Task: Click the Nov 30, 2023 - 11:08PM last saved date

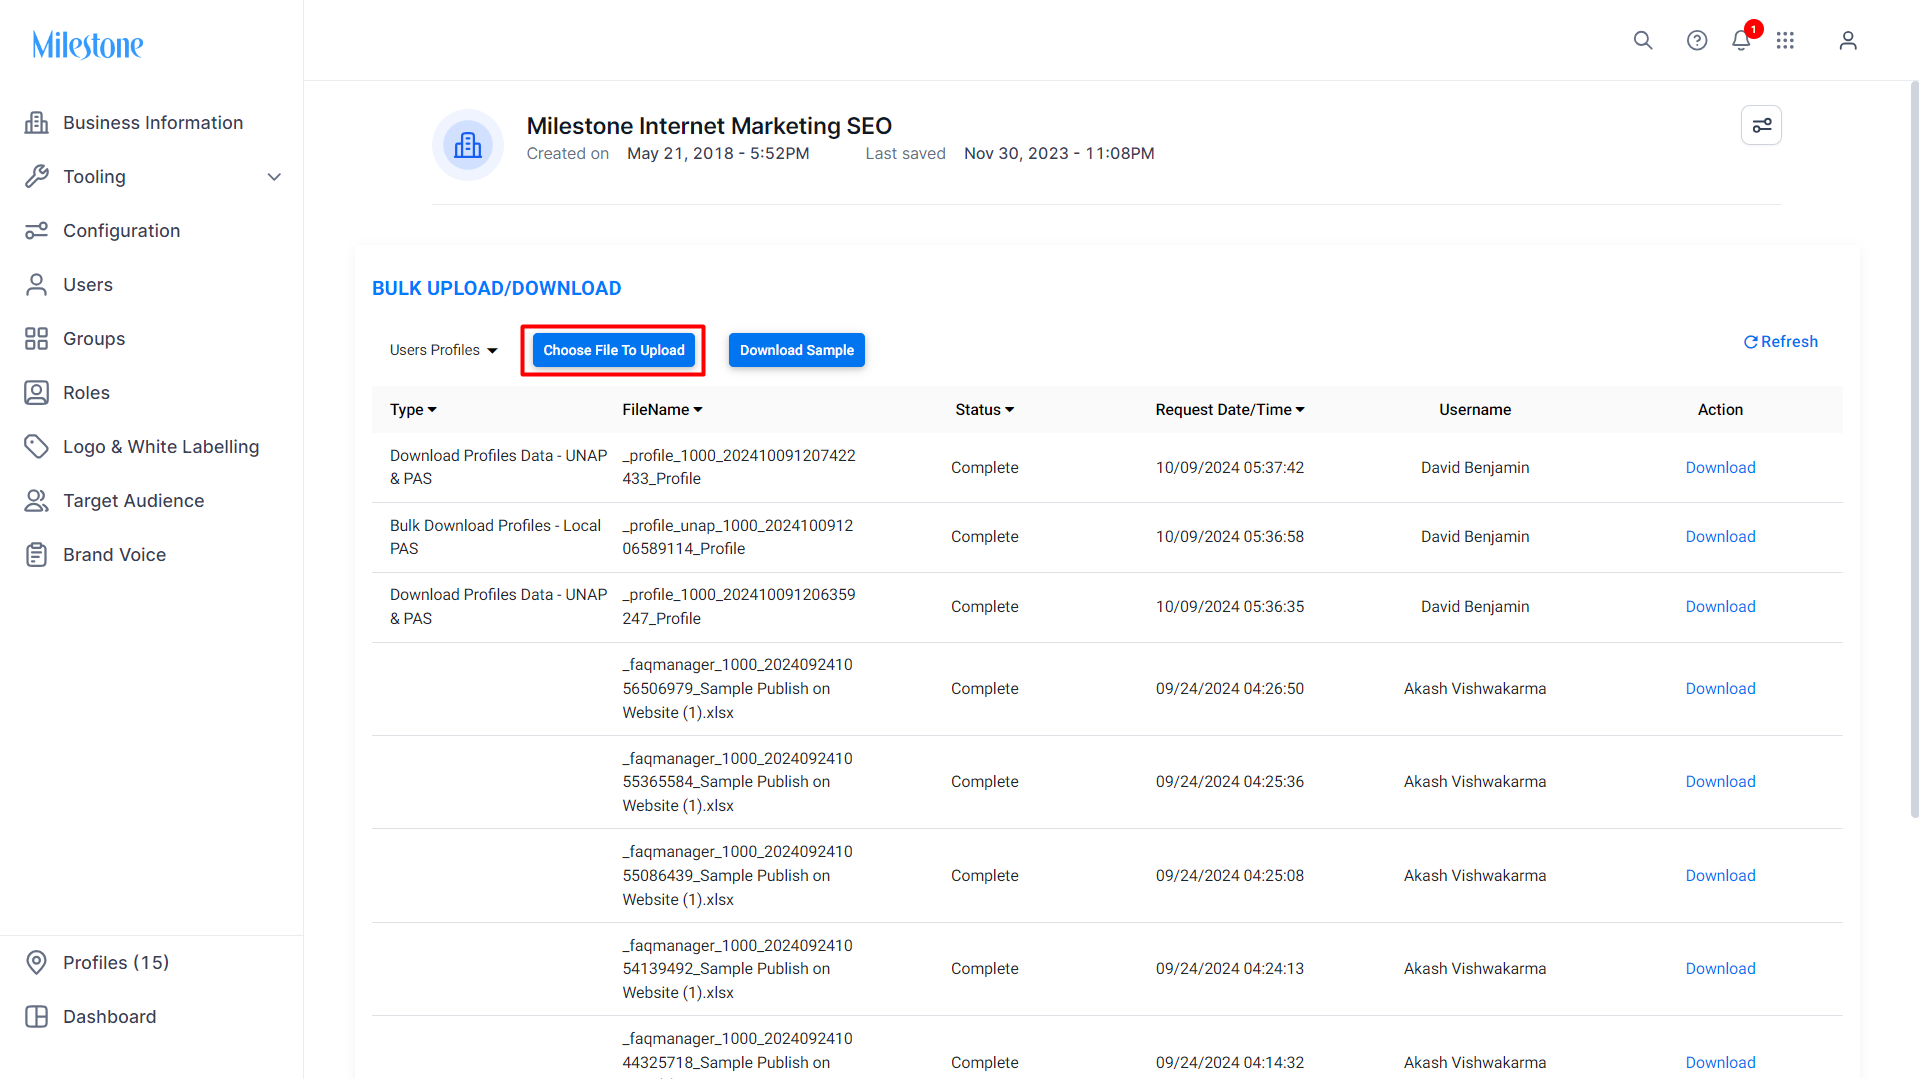Action: (1059, 153)
